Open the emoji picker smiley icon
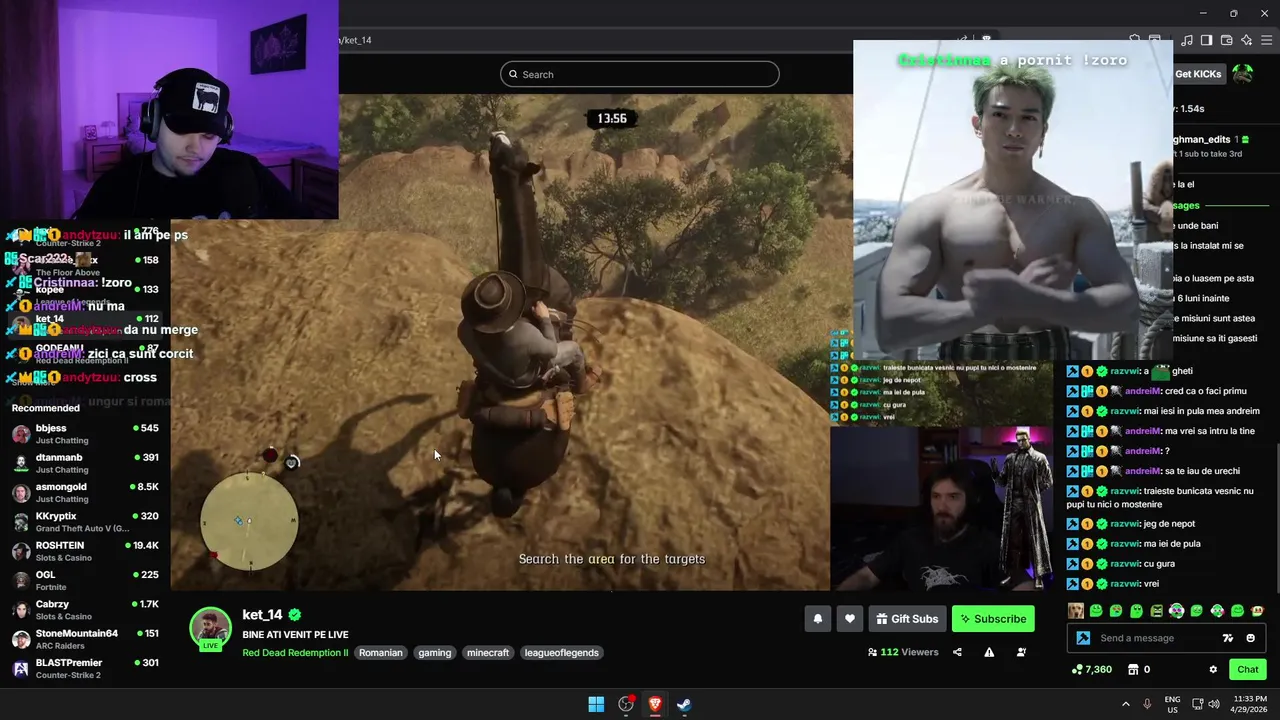The width and height of the screenshot is (1280, 720). tap(1250, 638)
